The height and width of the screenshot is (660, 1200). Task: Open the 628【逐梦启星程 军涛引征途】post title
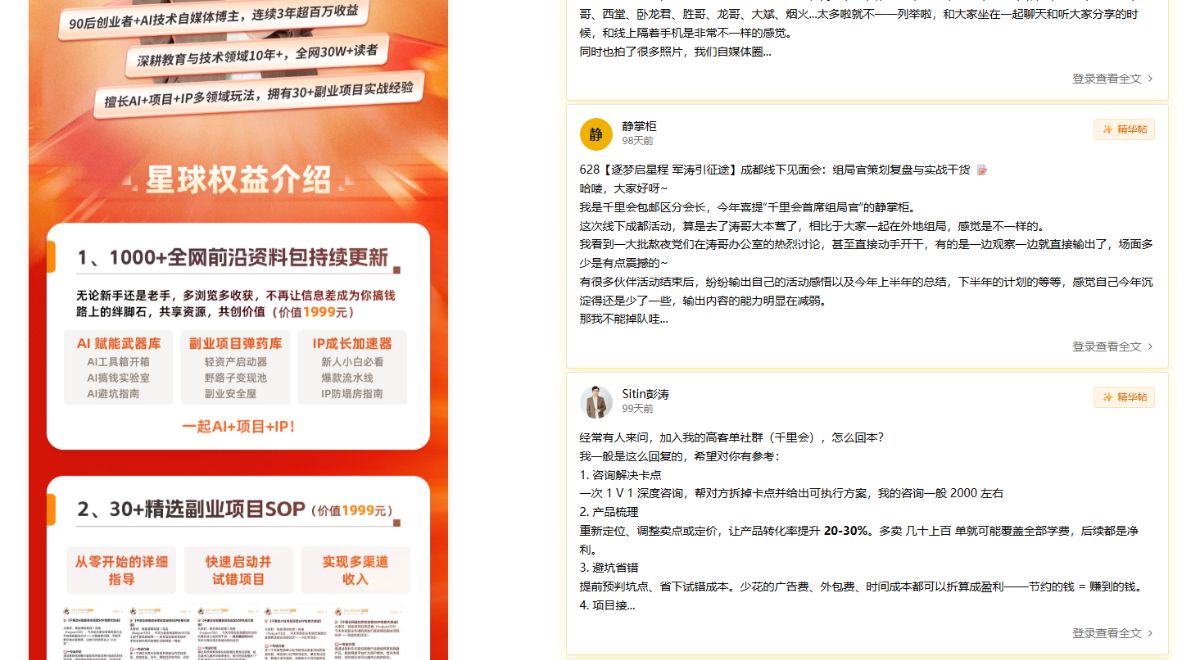[x=775, y=170]
